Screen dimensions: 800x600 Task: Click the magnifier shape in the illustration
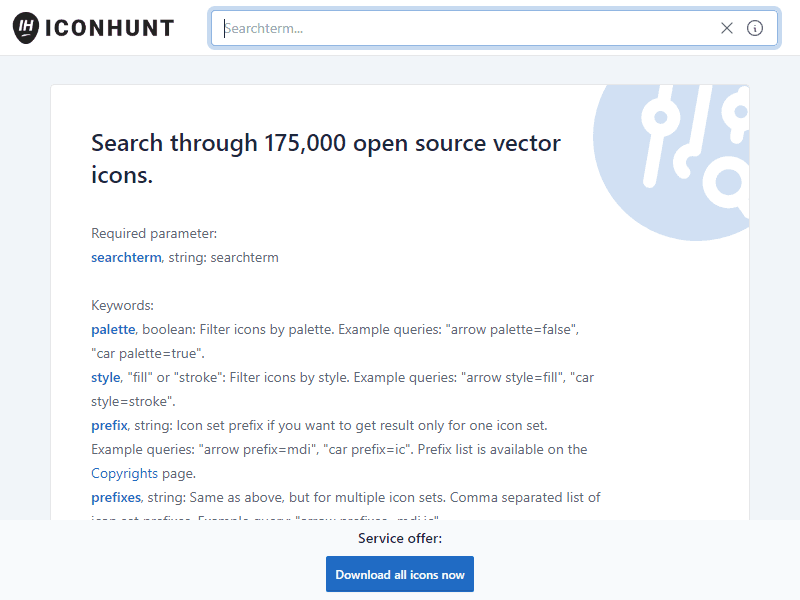727,180
